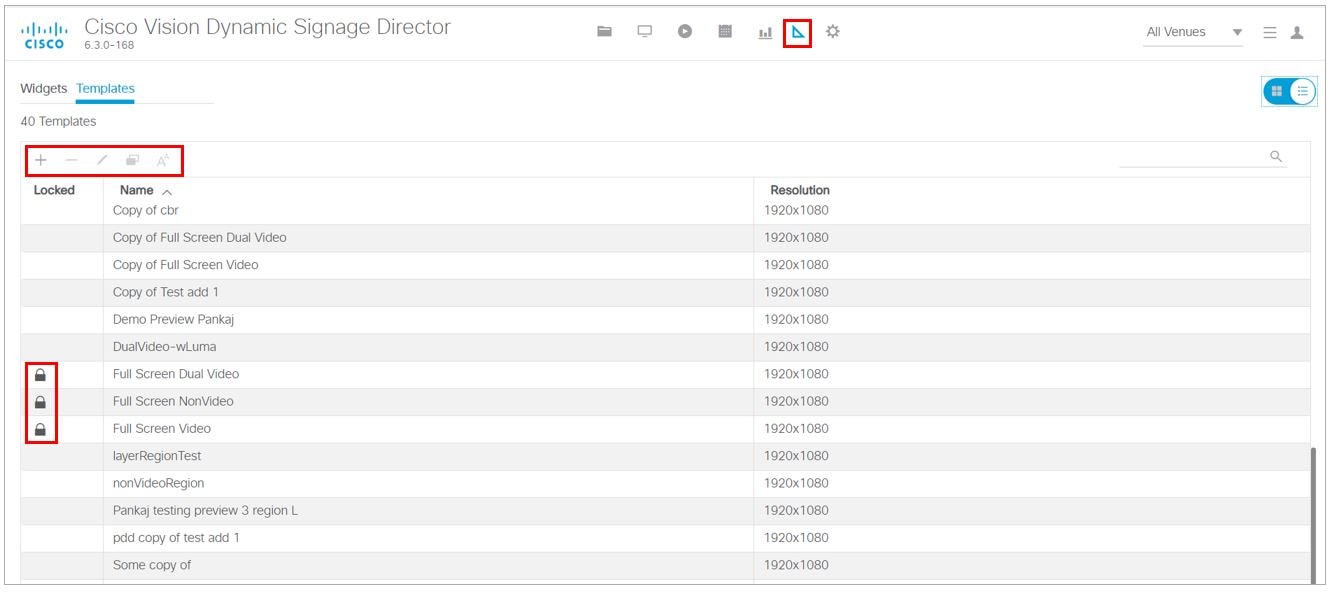Click the minus delete template icon
The width and height of the screenshot is (1334, 593).
click(71, 160)
